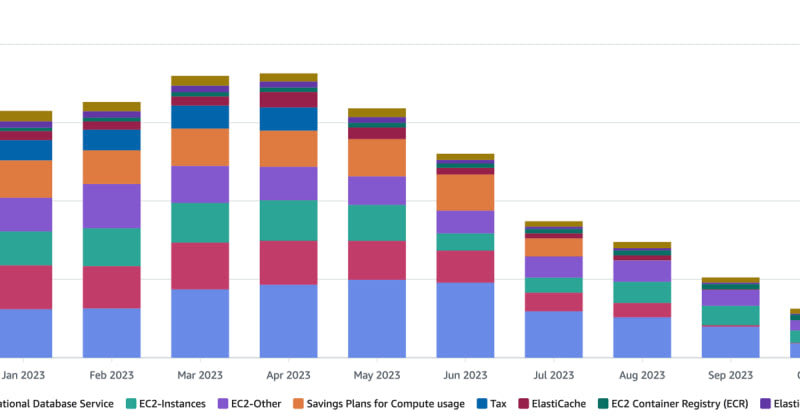Click the Savings Plans orange legend swatch
The height and width of the screenshot is (420, 800).
[300, 404]
